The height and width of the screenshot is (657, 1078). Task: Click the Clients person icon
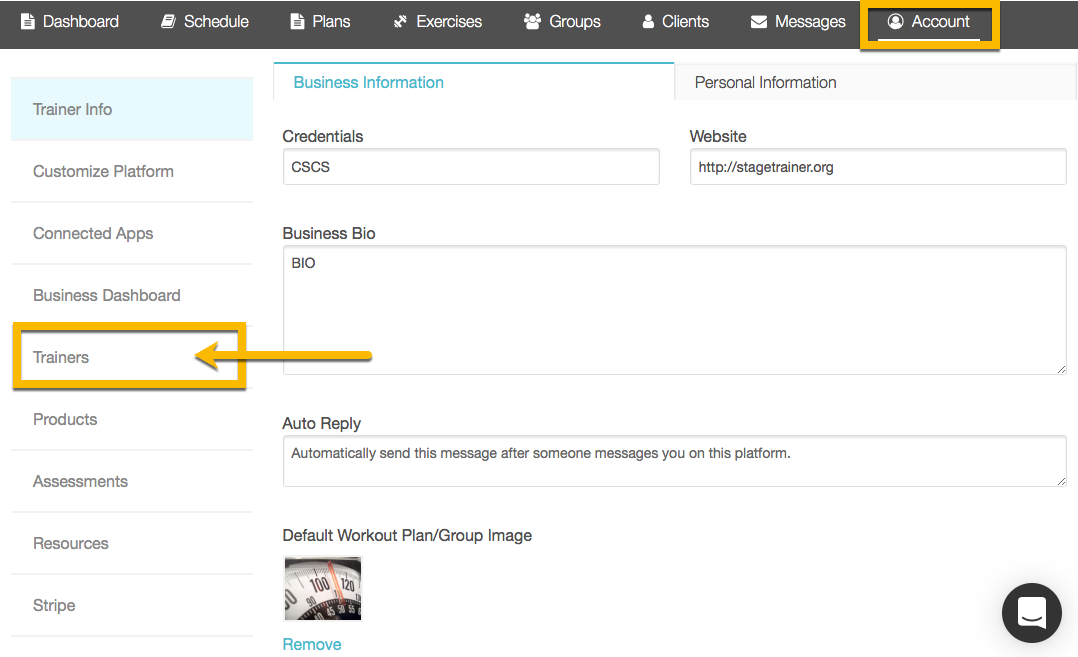point(648,22)
